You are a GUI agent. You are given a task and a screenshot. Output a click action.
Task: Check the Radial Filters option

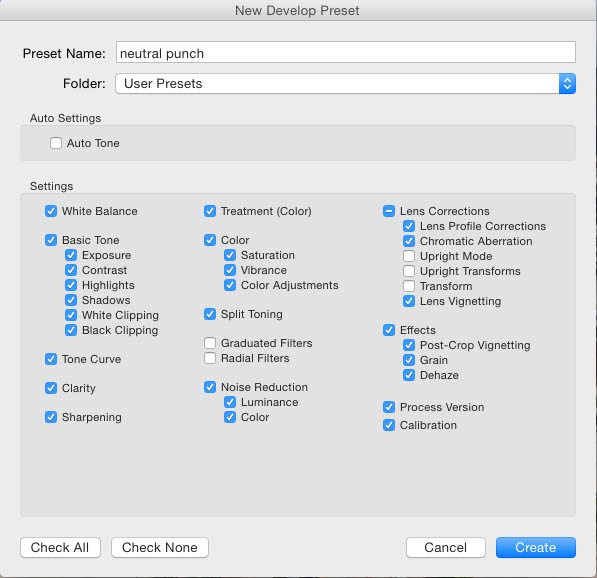[x=210, y=358]
